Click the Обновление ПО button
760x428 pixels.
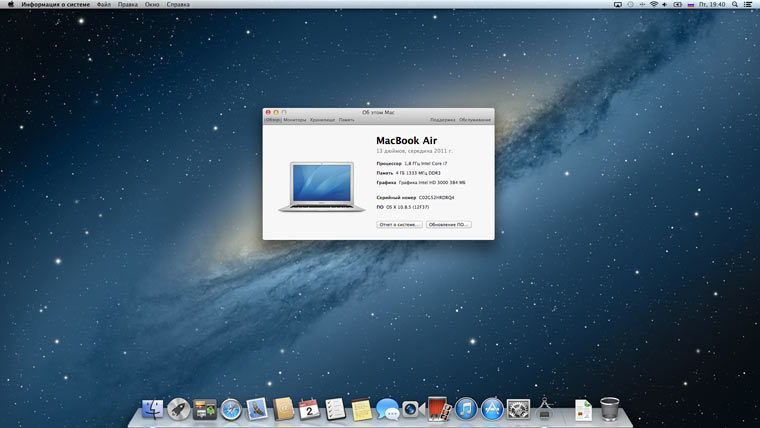click(x=448, y=224)
